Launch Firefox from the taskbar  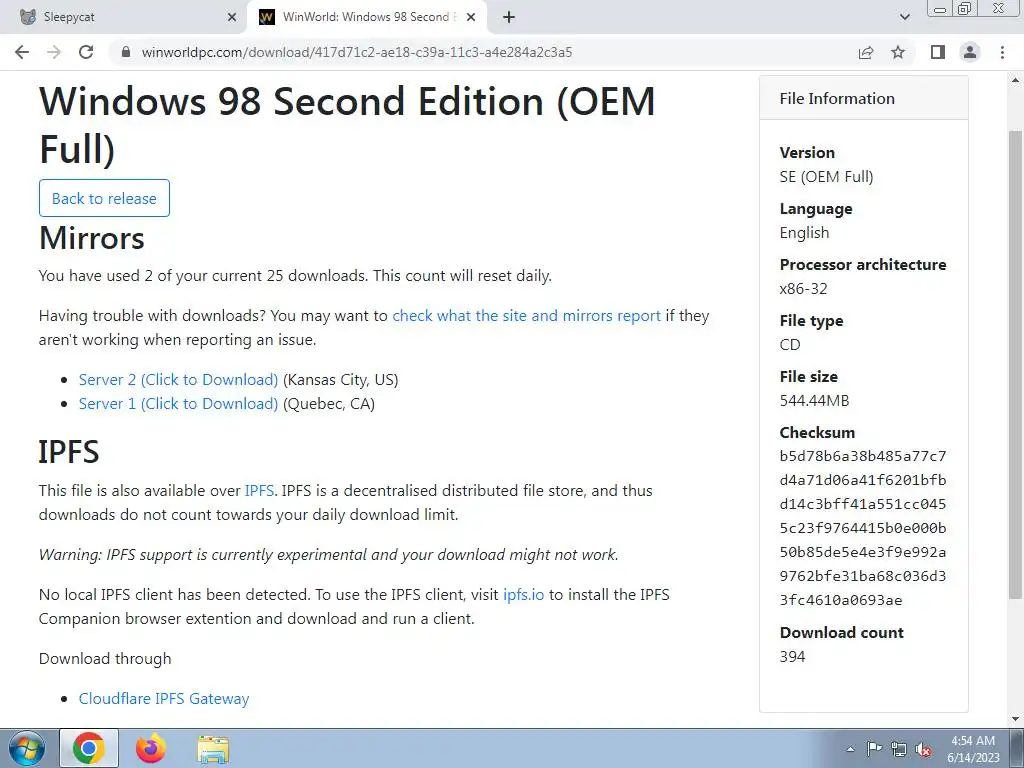pyautogui.click(x=151, y=749)
